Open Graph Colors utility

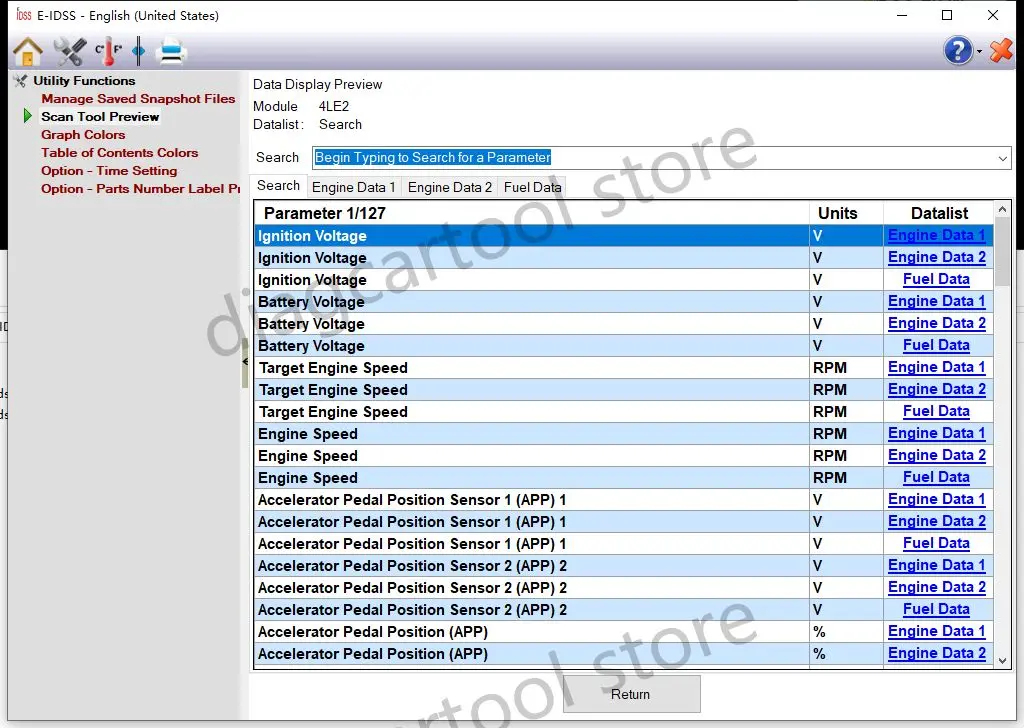[83, 135]
